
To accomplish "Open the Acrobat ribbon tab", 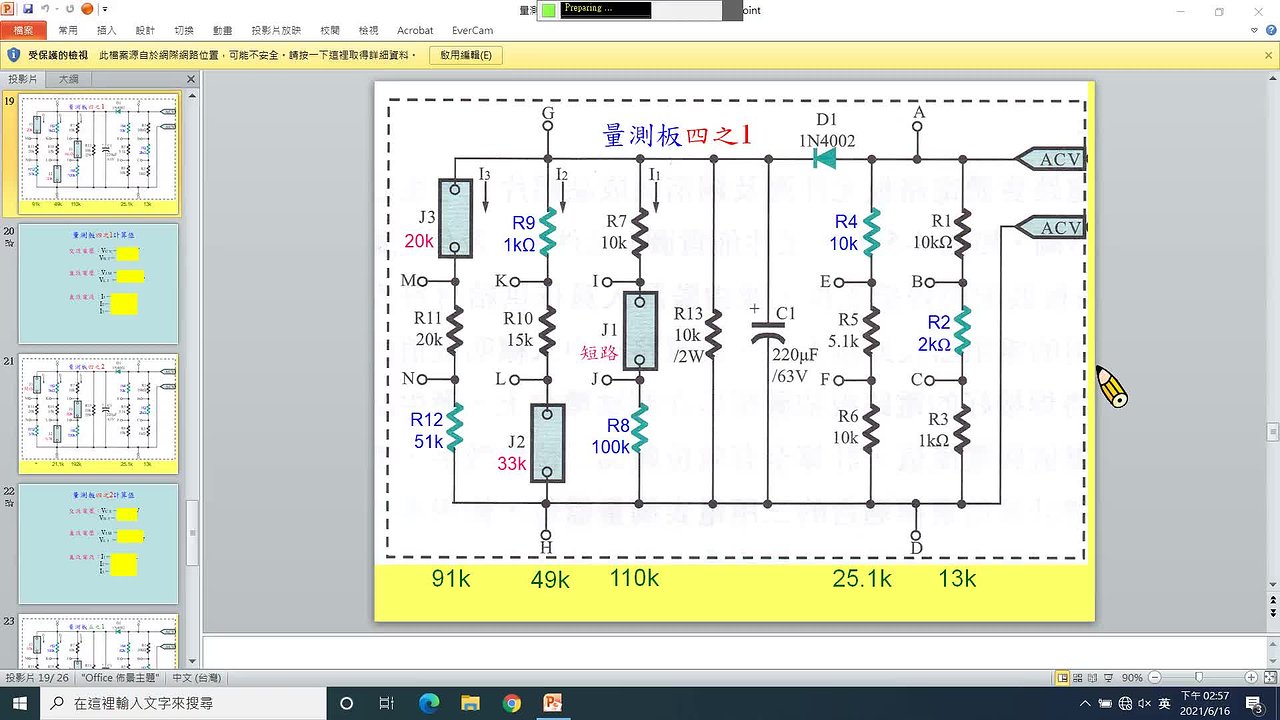I will click(x=415, y=31).
